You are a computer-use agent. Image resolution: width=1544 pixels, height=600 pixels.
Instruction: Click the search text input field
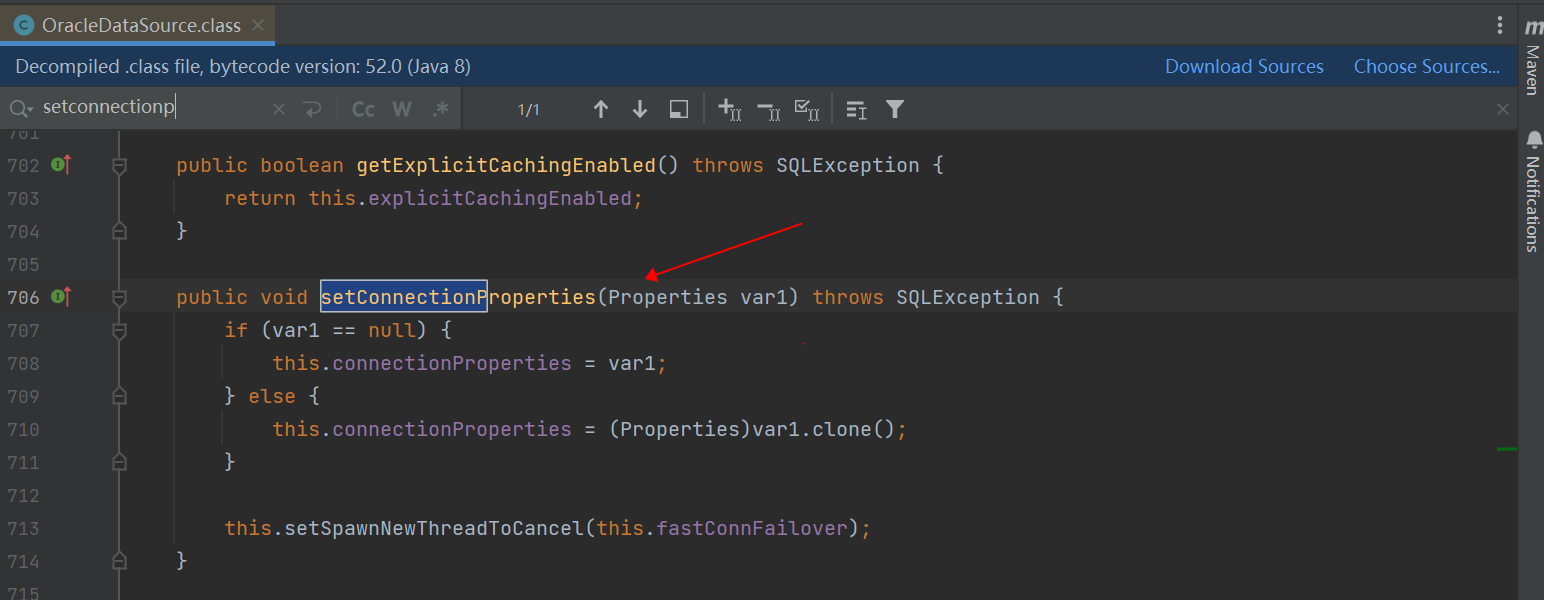[155, 108]
